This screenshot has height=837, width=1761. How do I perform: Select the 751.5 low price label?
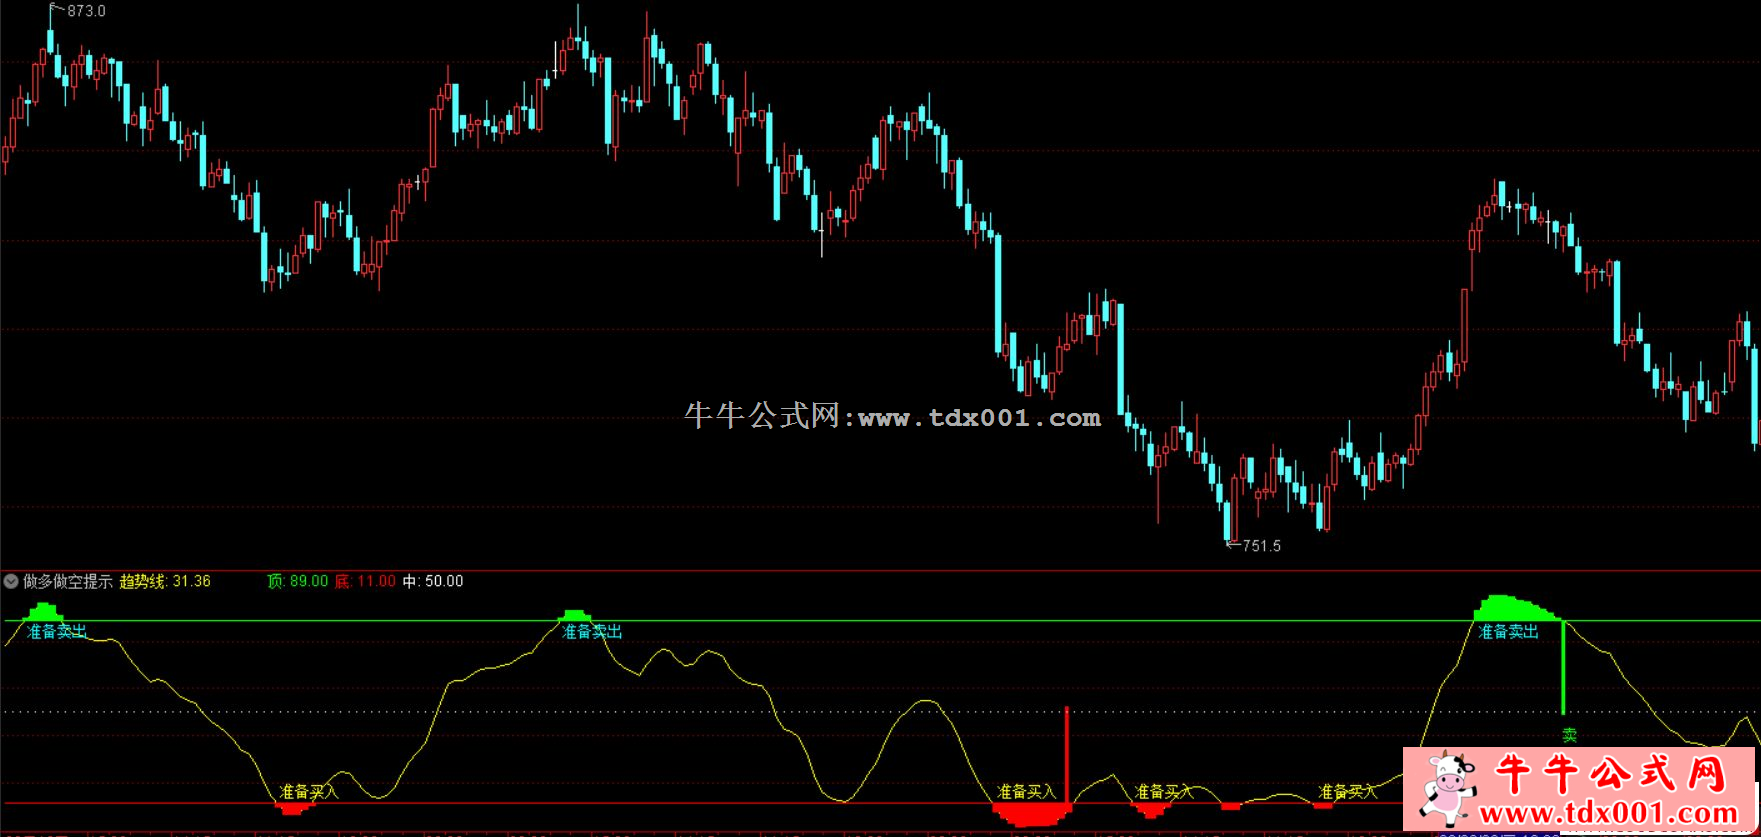pyautogui.click(x=1261, y=546)
